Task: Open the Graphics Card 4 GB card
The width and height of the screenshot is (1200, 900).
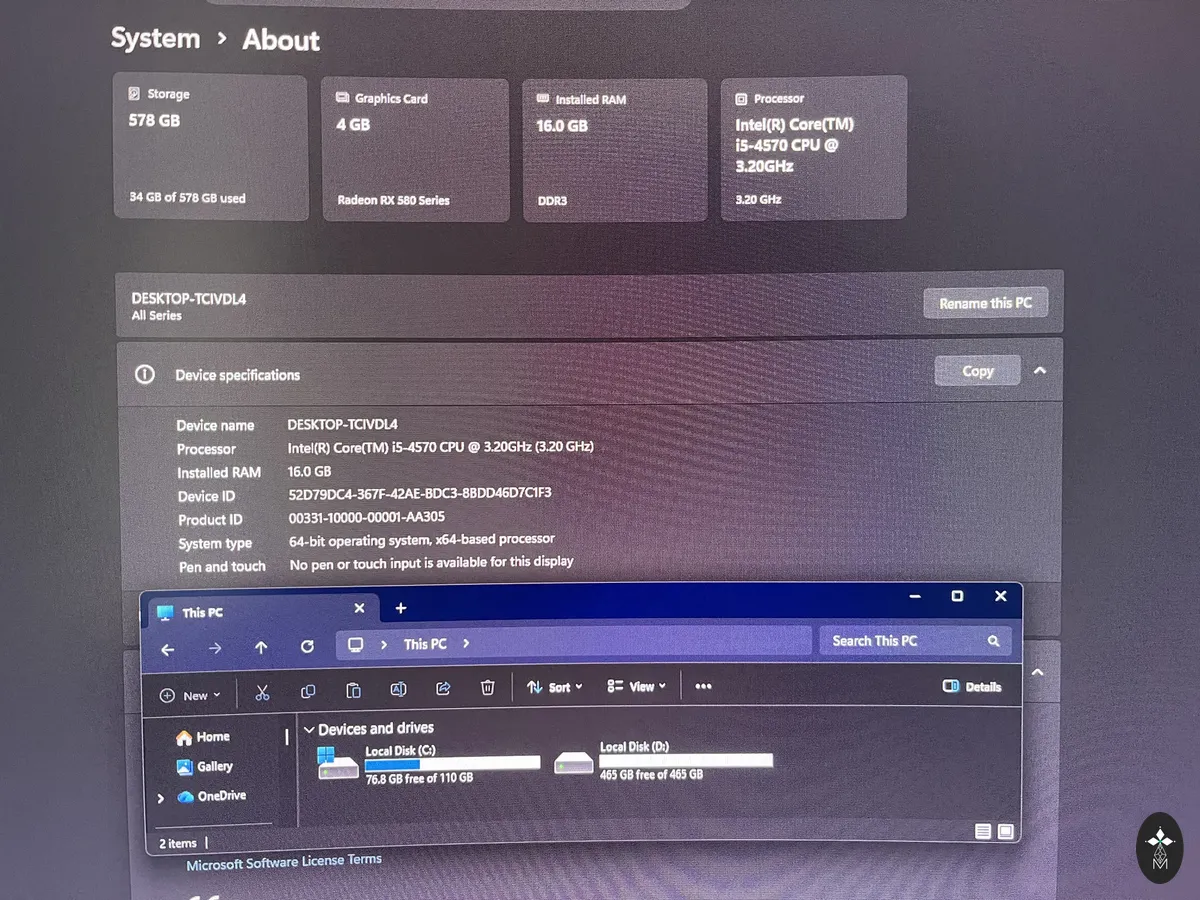Action: point(415,149)
